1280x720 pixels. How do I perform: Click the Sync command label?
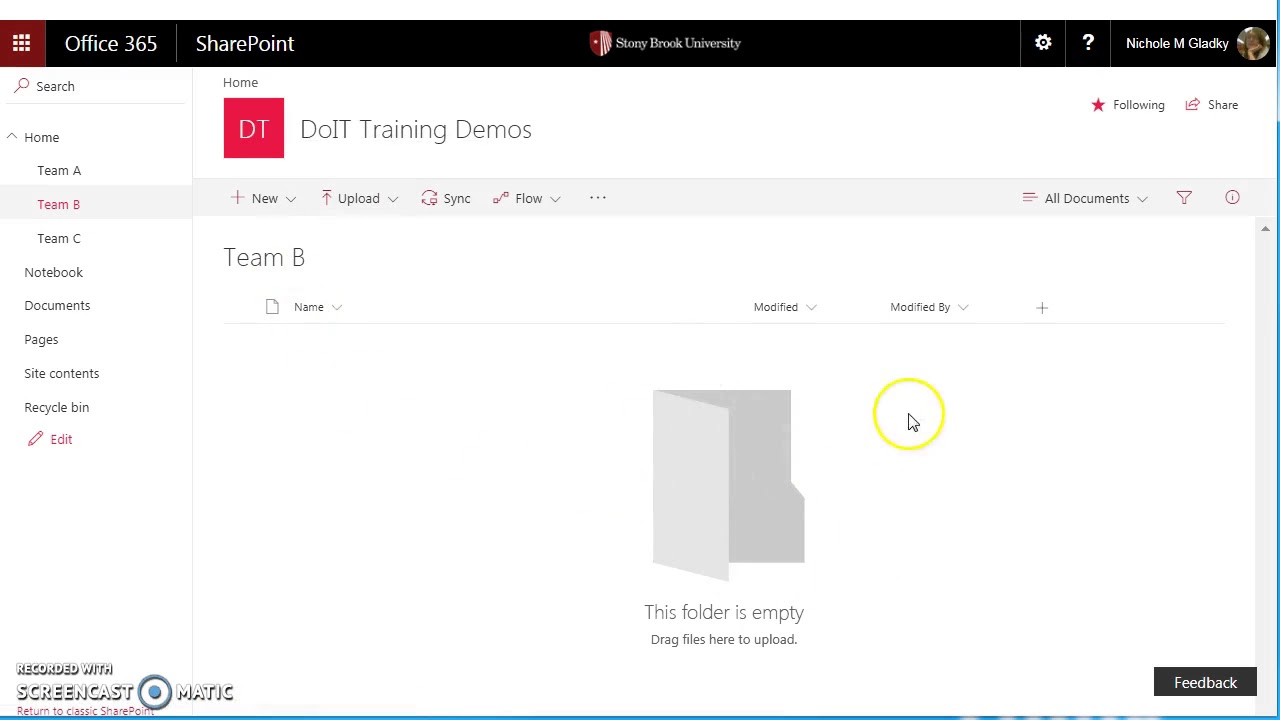(457, 198)
